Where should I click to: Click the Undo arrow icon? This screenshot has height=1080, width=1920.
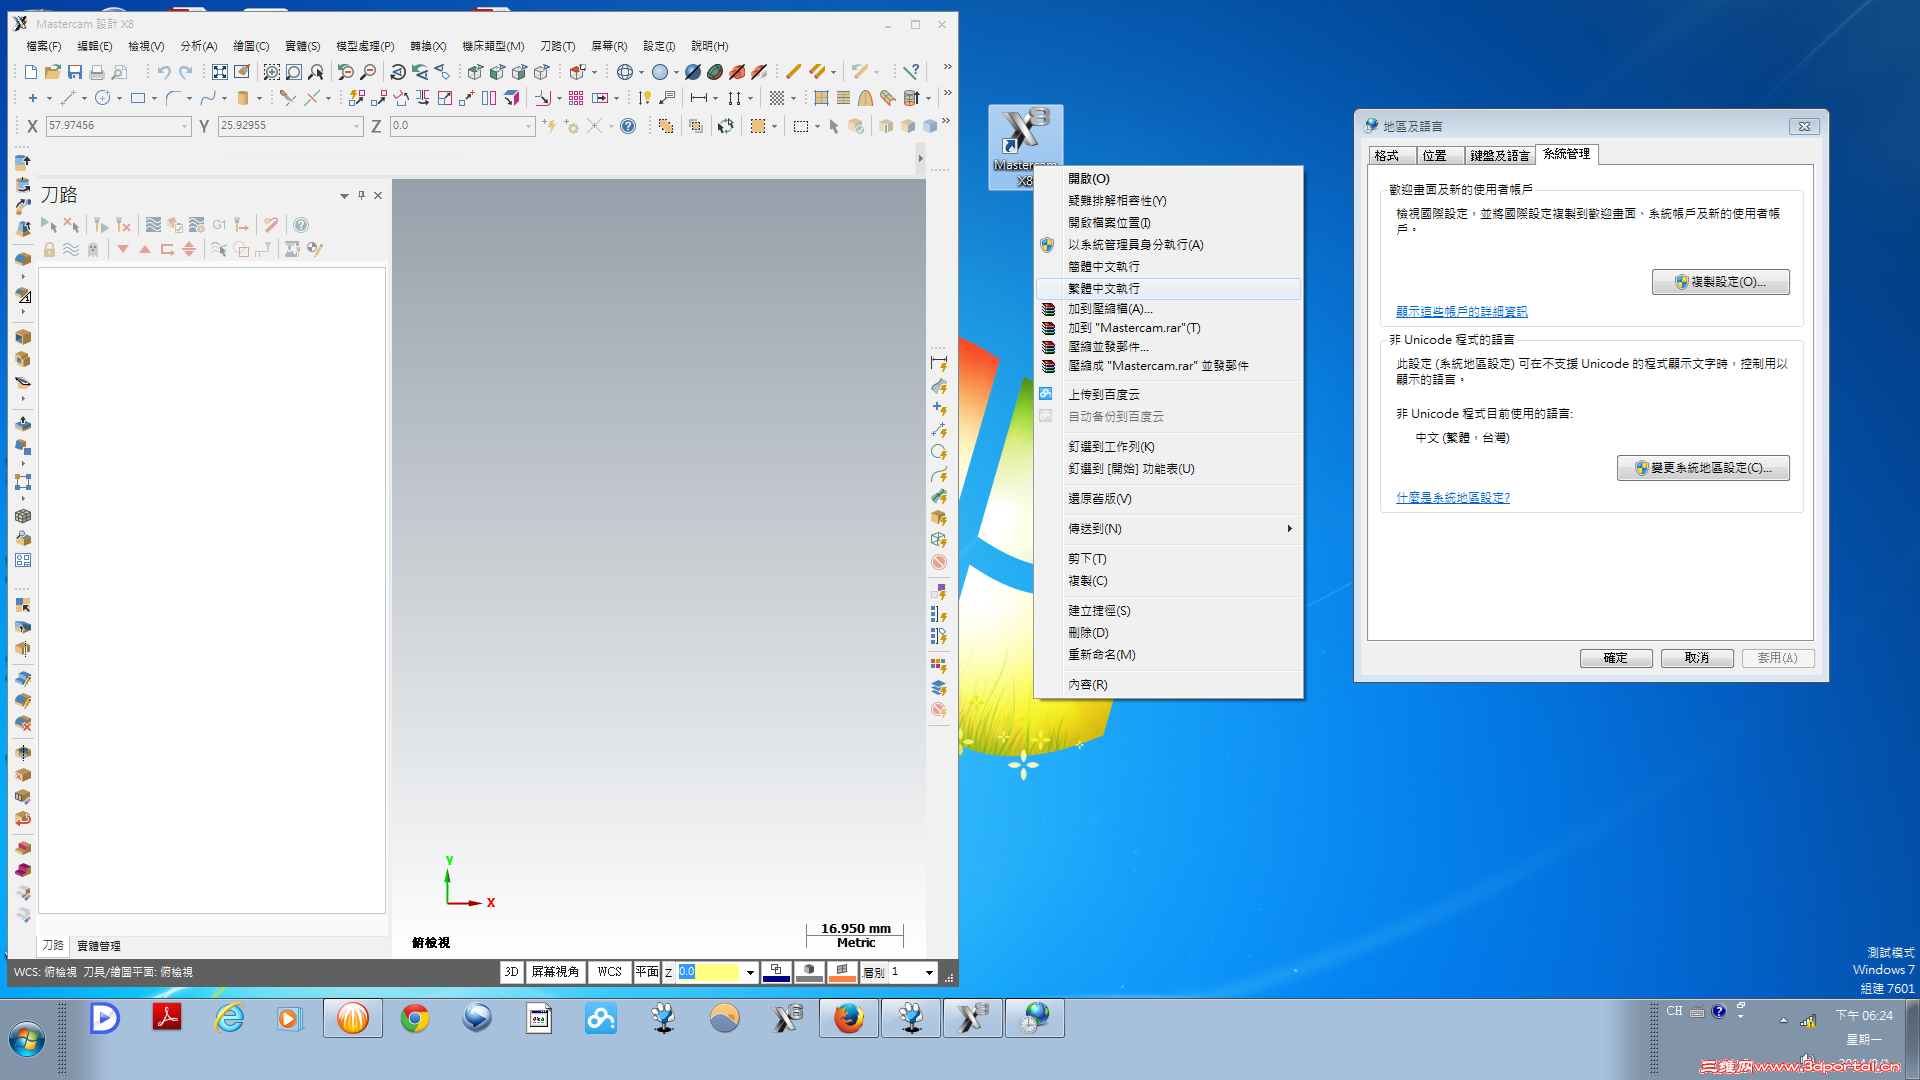tap(164, 72)
